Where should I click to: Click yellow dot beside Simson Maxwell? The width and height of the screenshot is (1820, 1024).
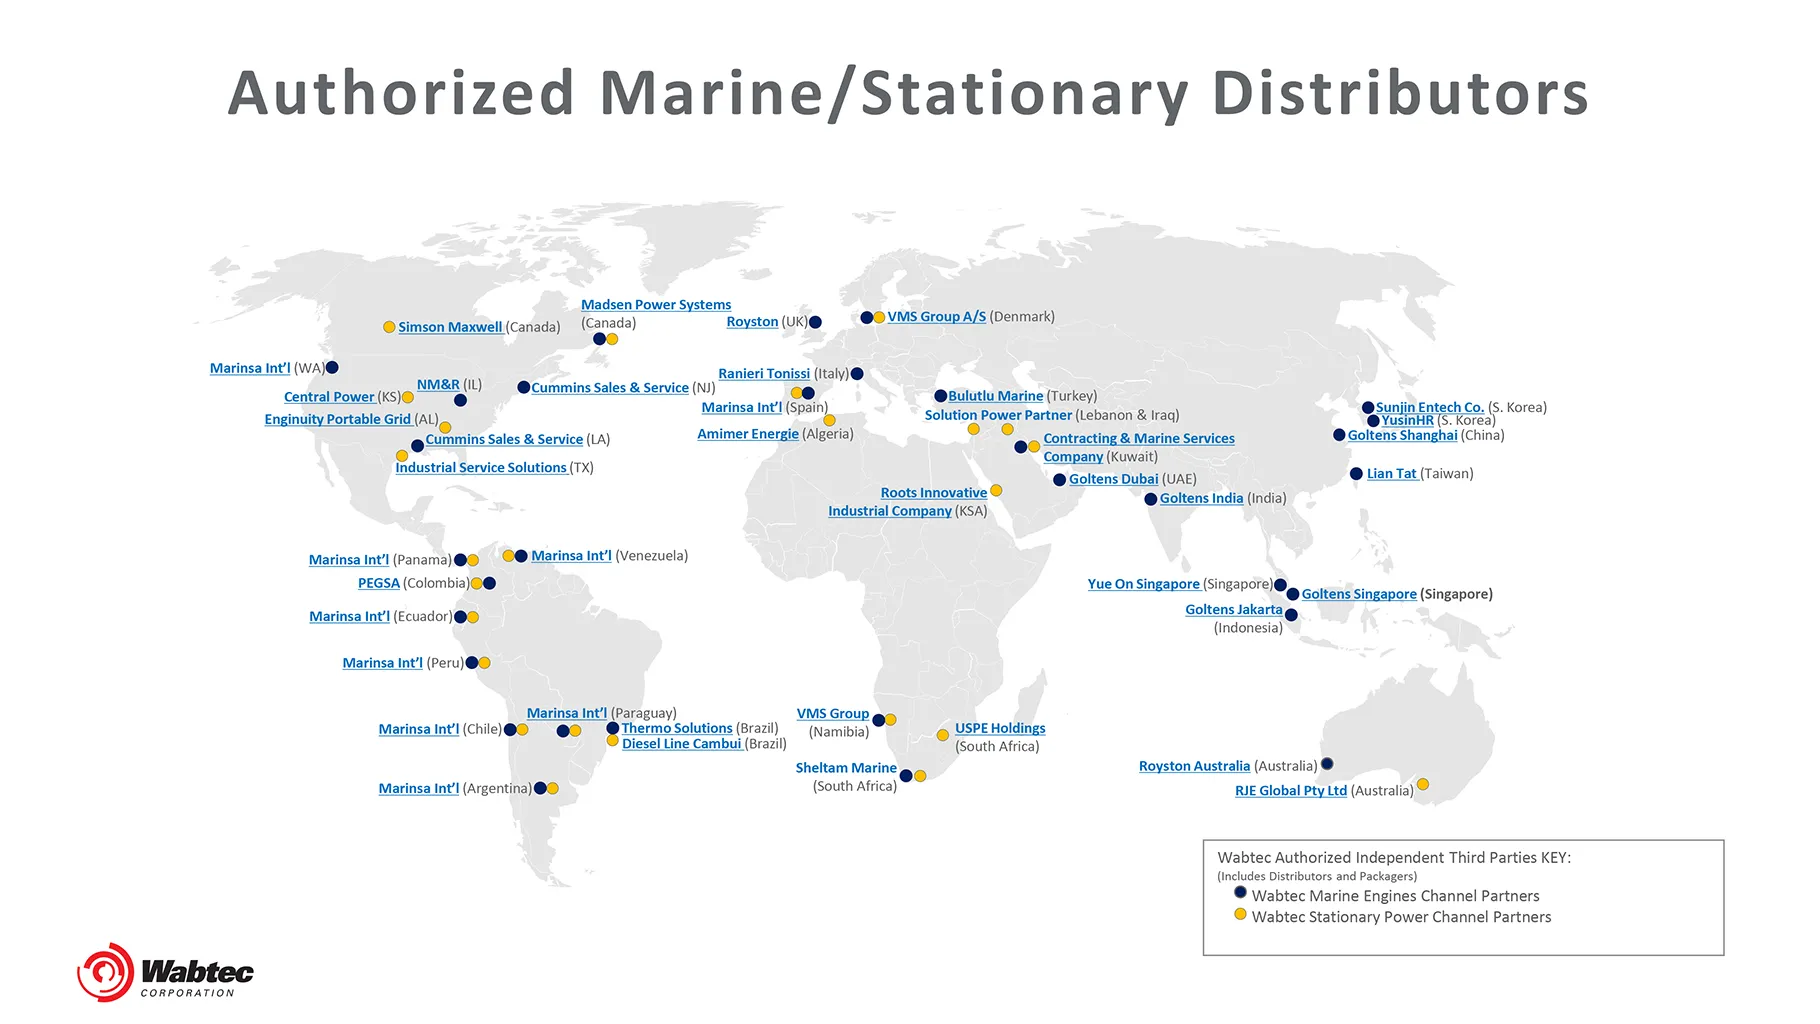point(389,327)
